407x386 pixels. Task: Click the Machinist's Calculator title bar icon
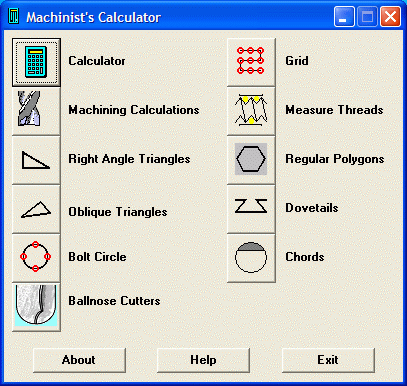tap(13, 16)
